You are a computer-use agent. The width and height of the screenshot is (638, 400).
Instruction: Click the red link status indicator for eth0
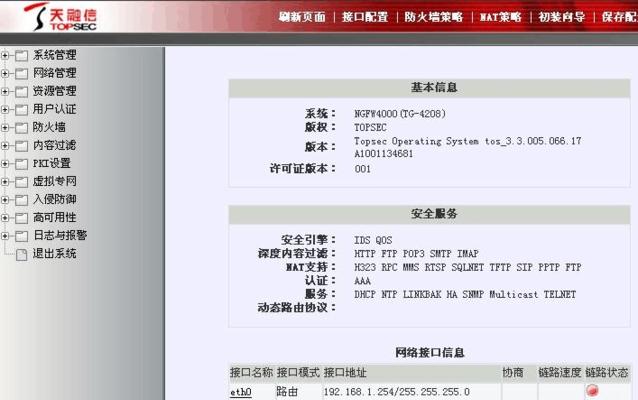click(592, 391)
